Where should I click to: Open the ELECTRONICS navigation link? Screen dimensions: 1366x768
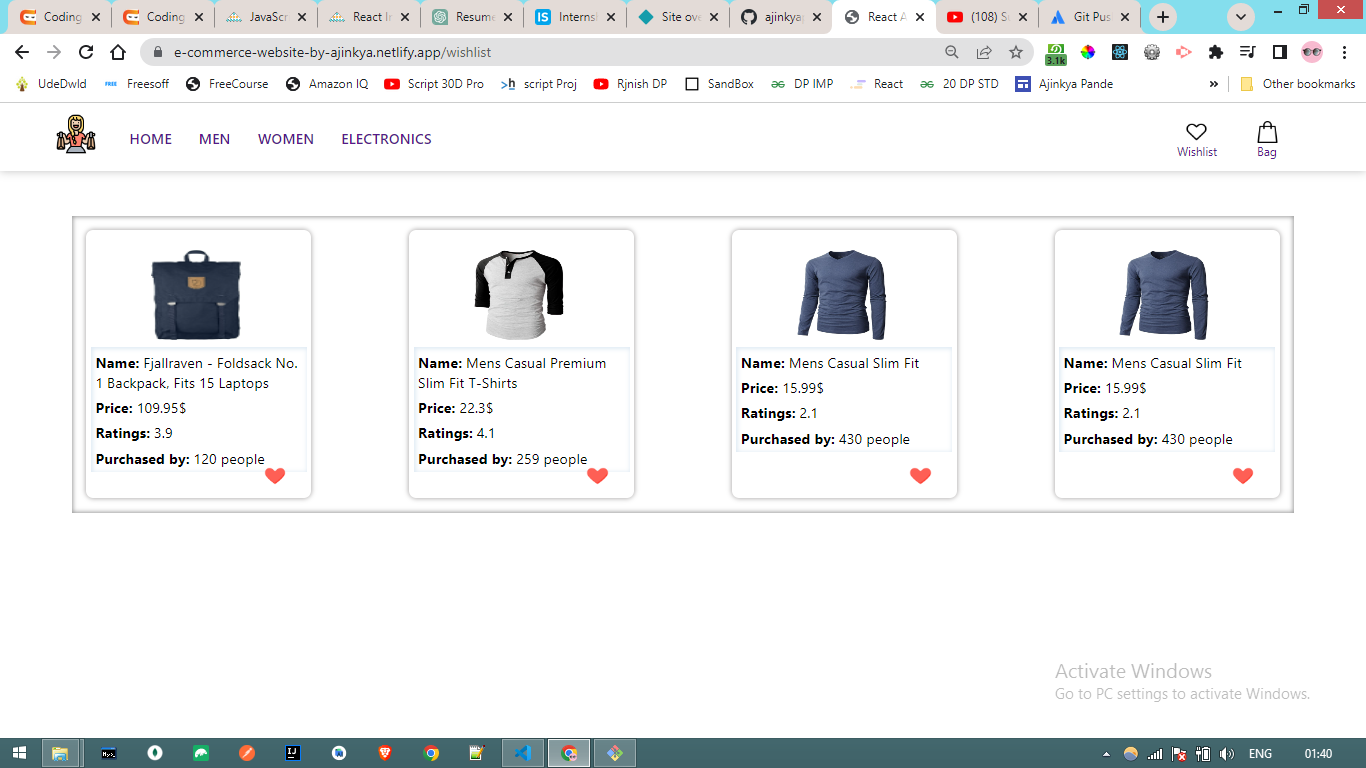pos(386,139)
